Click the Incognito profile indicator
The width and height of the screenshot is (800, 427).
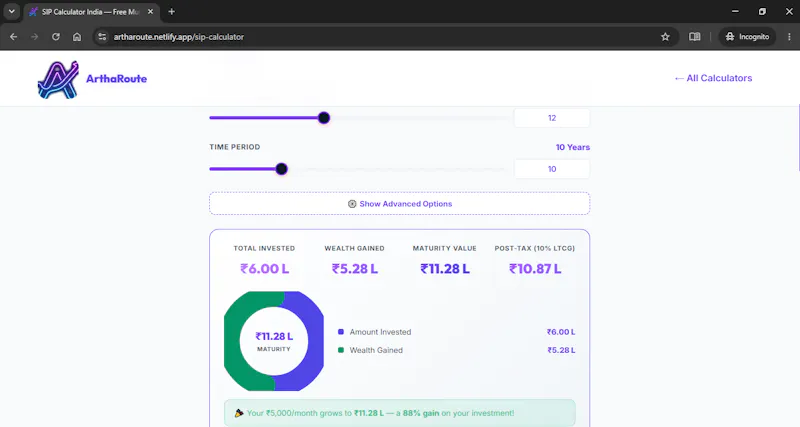(747, 37)
